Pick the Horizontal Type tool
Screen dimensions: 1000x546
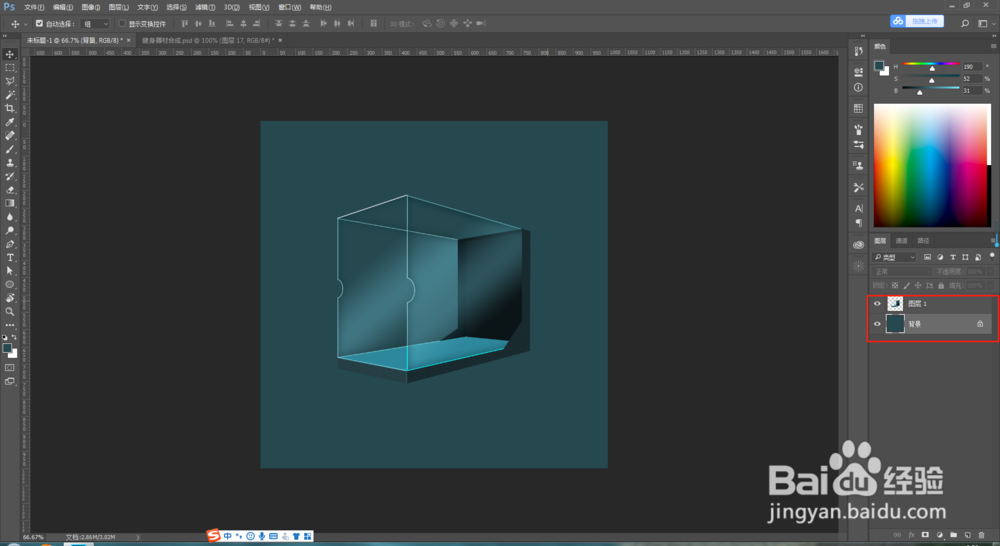(10, 258)
